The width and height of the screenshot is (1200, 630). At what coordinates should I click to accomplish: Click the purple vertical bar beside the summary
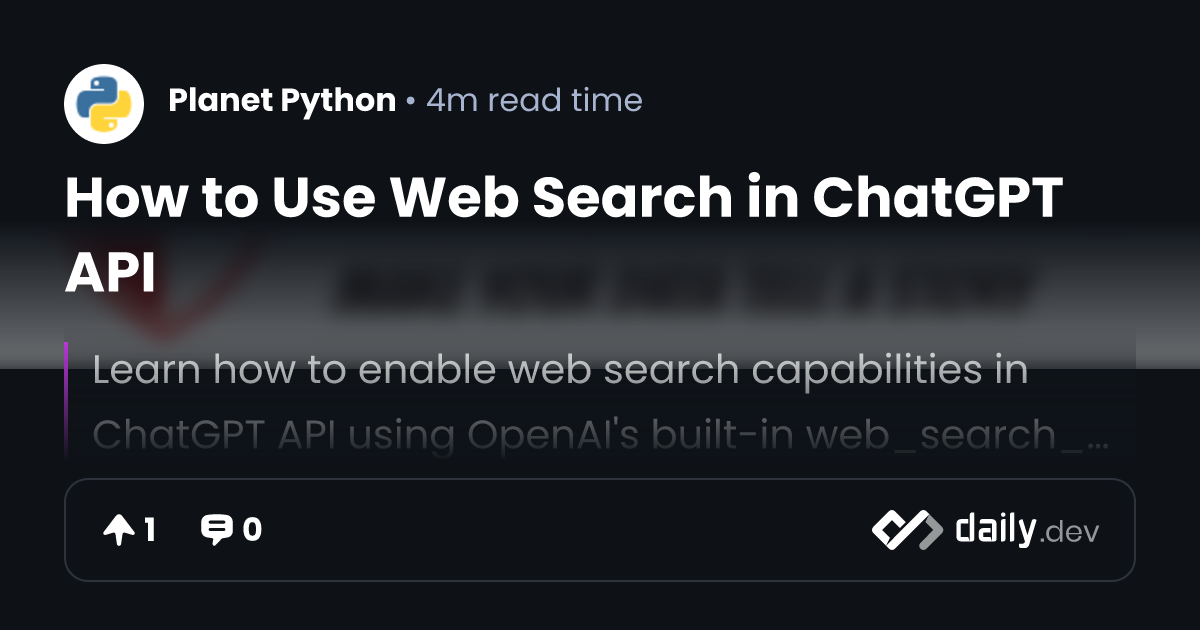[66, 400]
